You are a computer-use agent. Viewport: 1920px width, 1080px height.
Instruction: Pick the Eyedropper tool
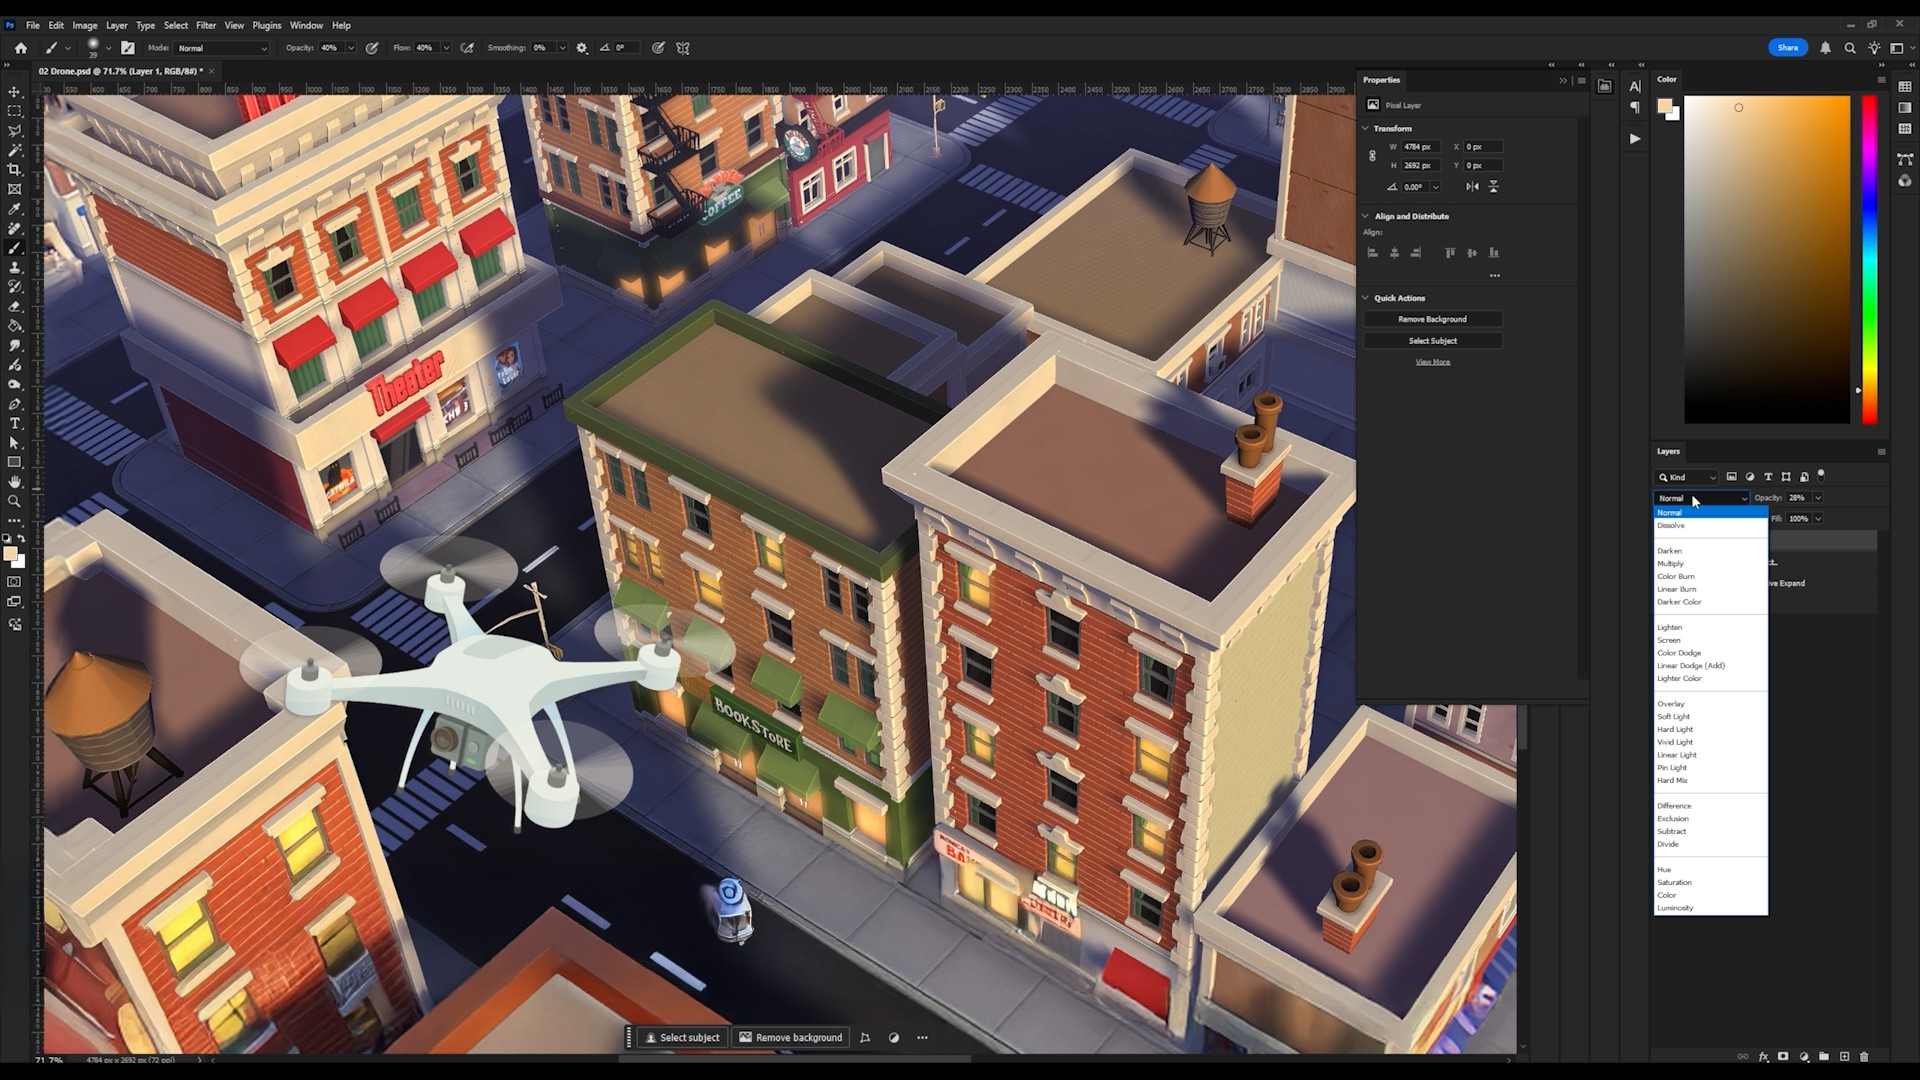tap(15, 209)
